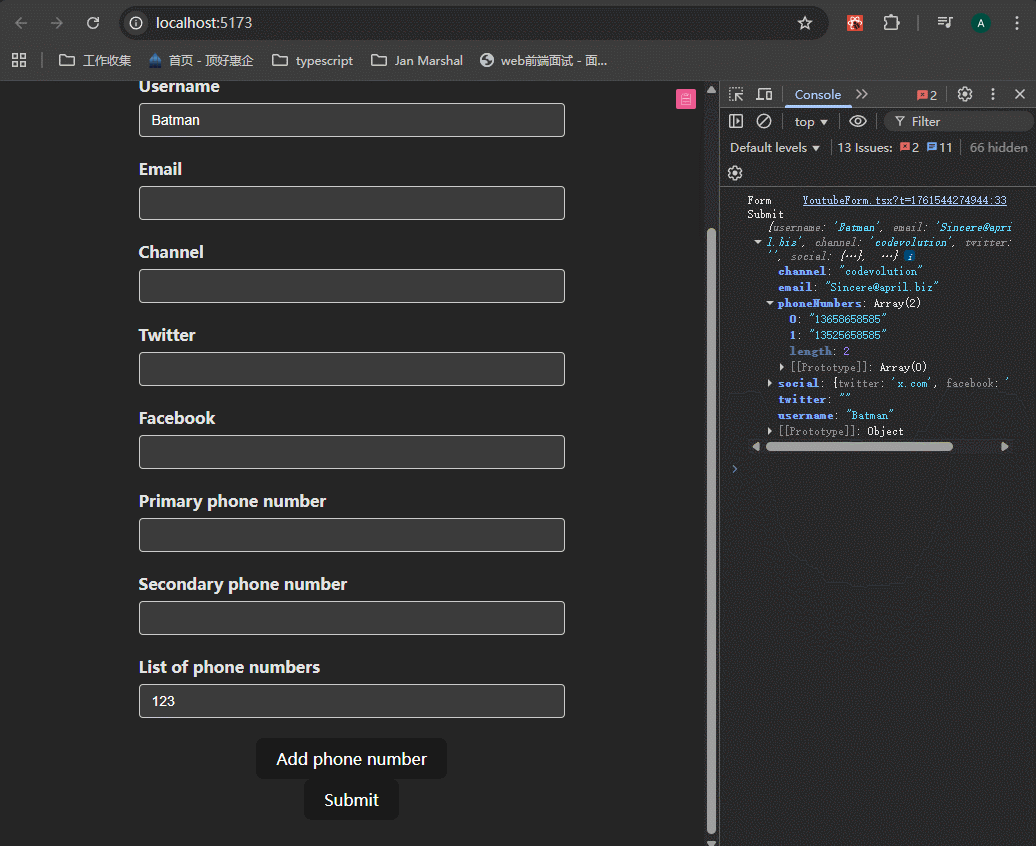The width and height of the screenshot is (1036, 846).
Task: Collapse the phoneNumbers array
Action: coord(770,303)
